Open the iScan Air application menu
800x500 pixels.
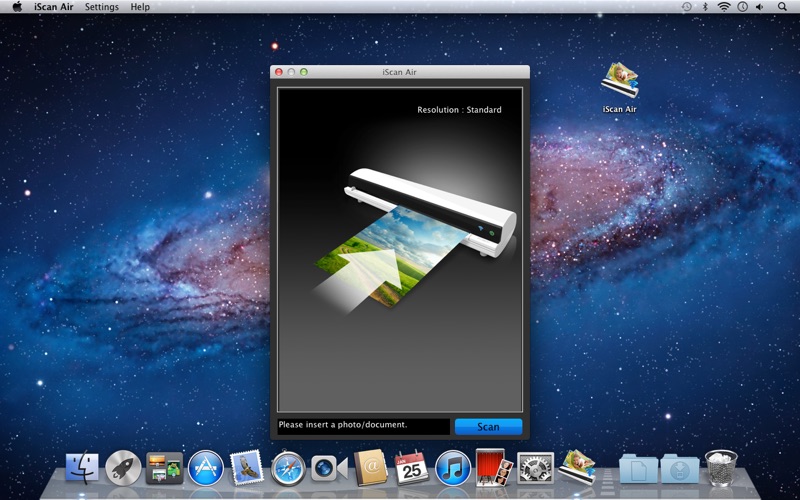[53, 7]
